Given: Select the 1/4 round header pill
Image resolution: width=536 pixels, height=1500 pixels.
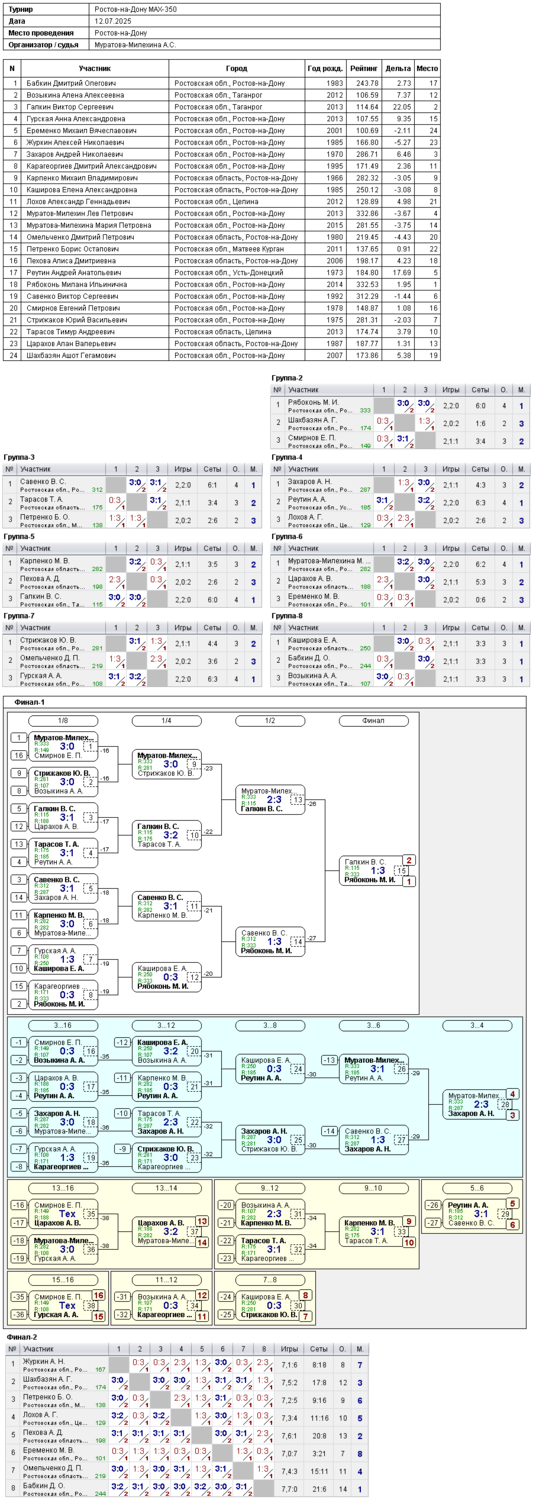Looking at the screenshot, I should point(166,720).
